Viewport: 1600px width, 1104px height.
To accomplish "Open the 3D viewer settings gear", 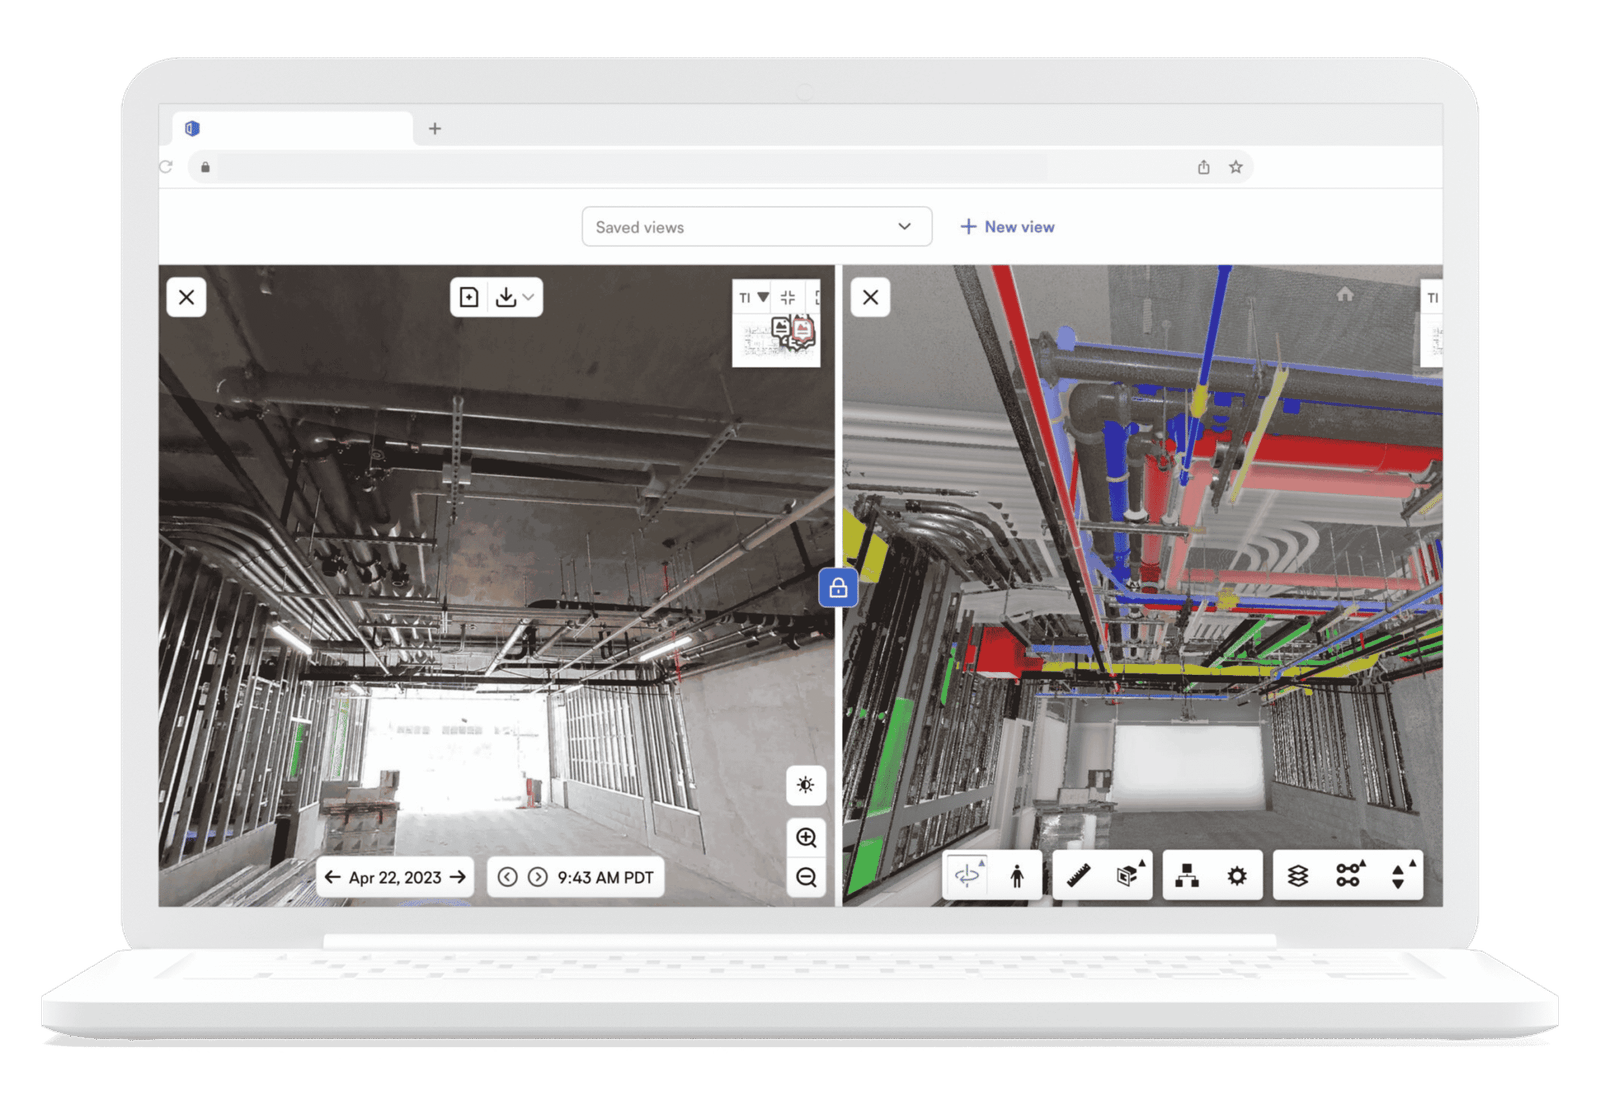I will click(x=1237, y=876).
